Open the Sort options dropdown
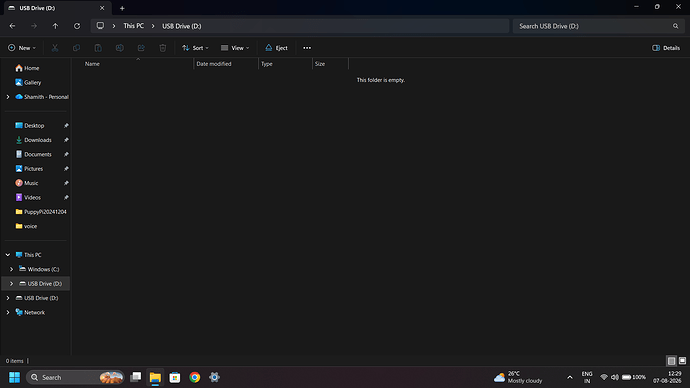 [195, 48]
